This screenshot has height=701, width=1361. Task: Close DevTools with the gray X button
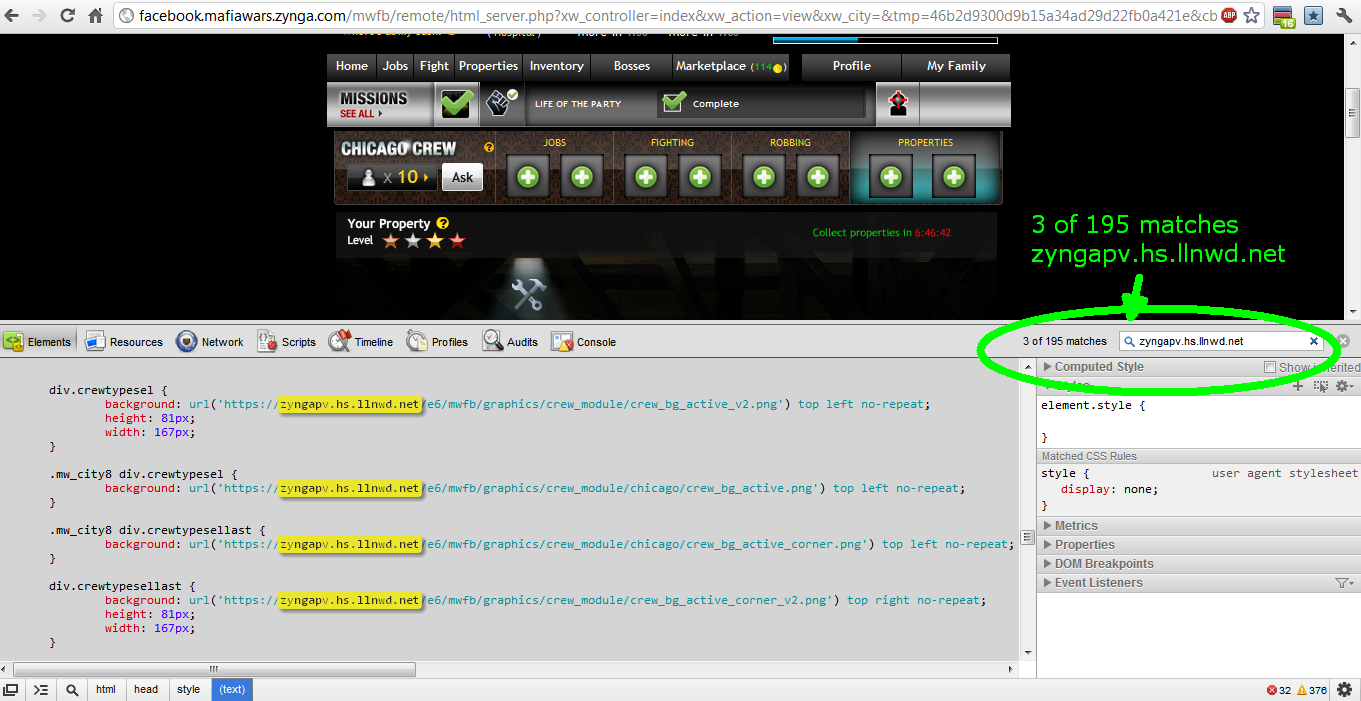click(x=1343, y=341)
